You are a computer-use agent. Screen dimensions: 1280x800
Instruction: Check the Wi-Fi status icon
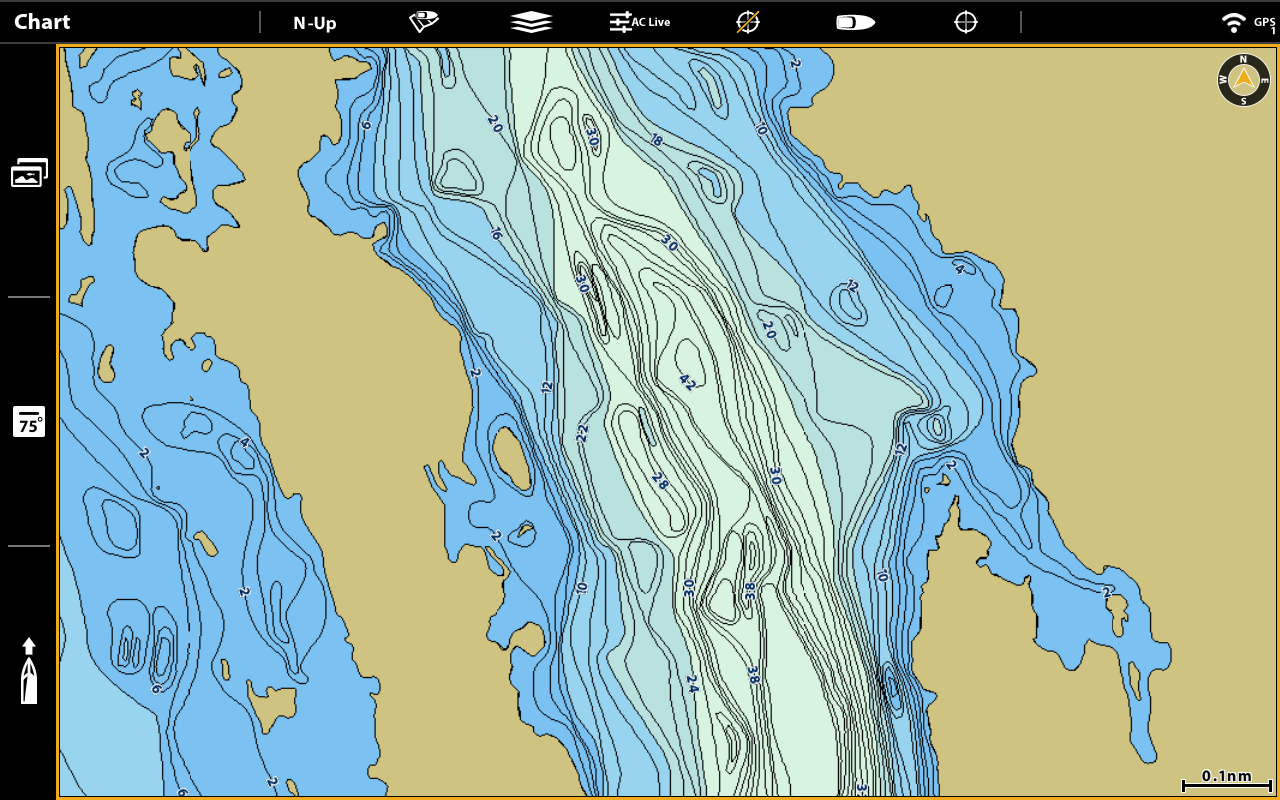pos(1234,22)
